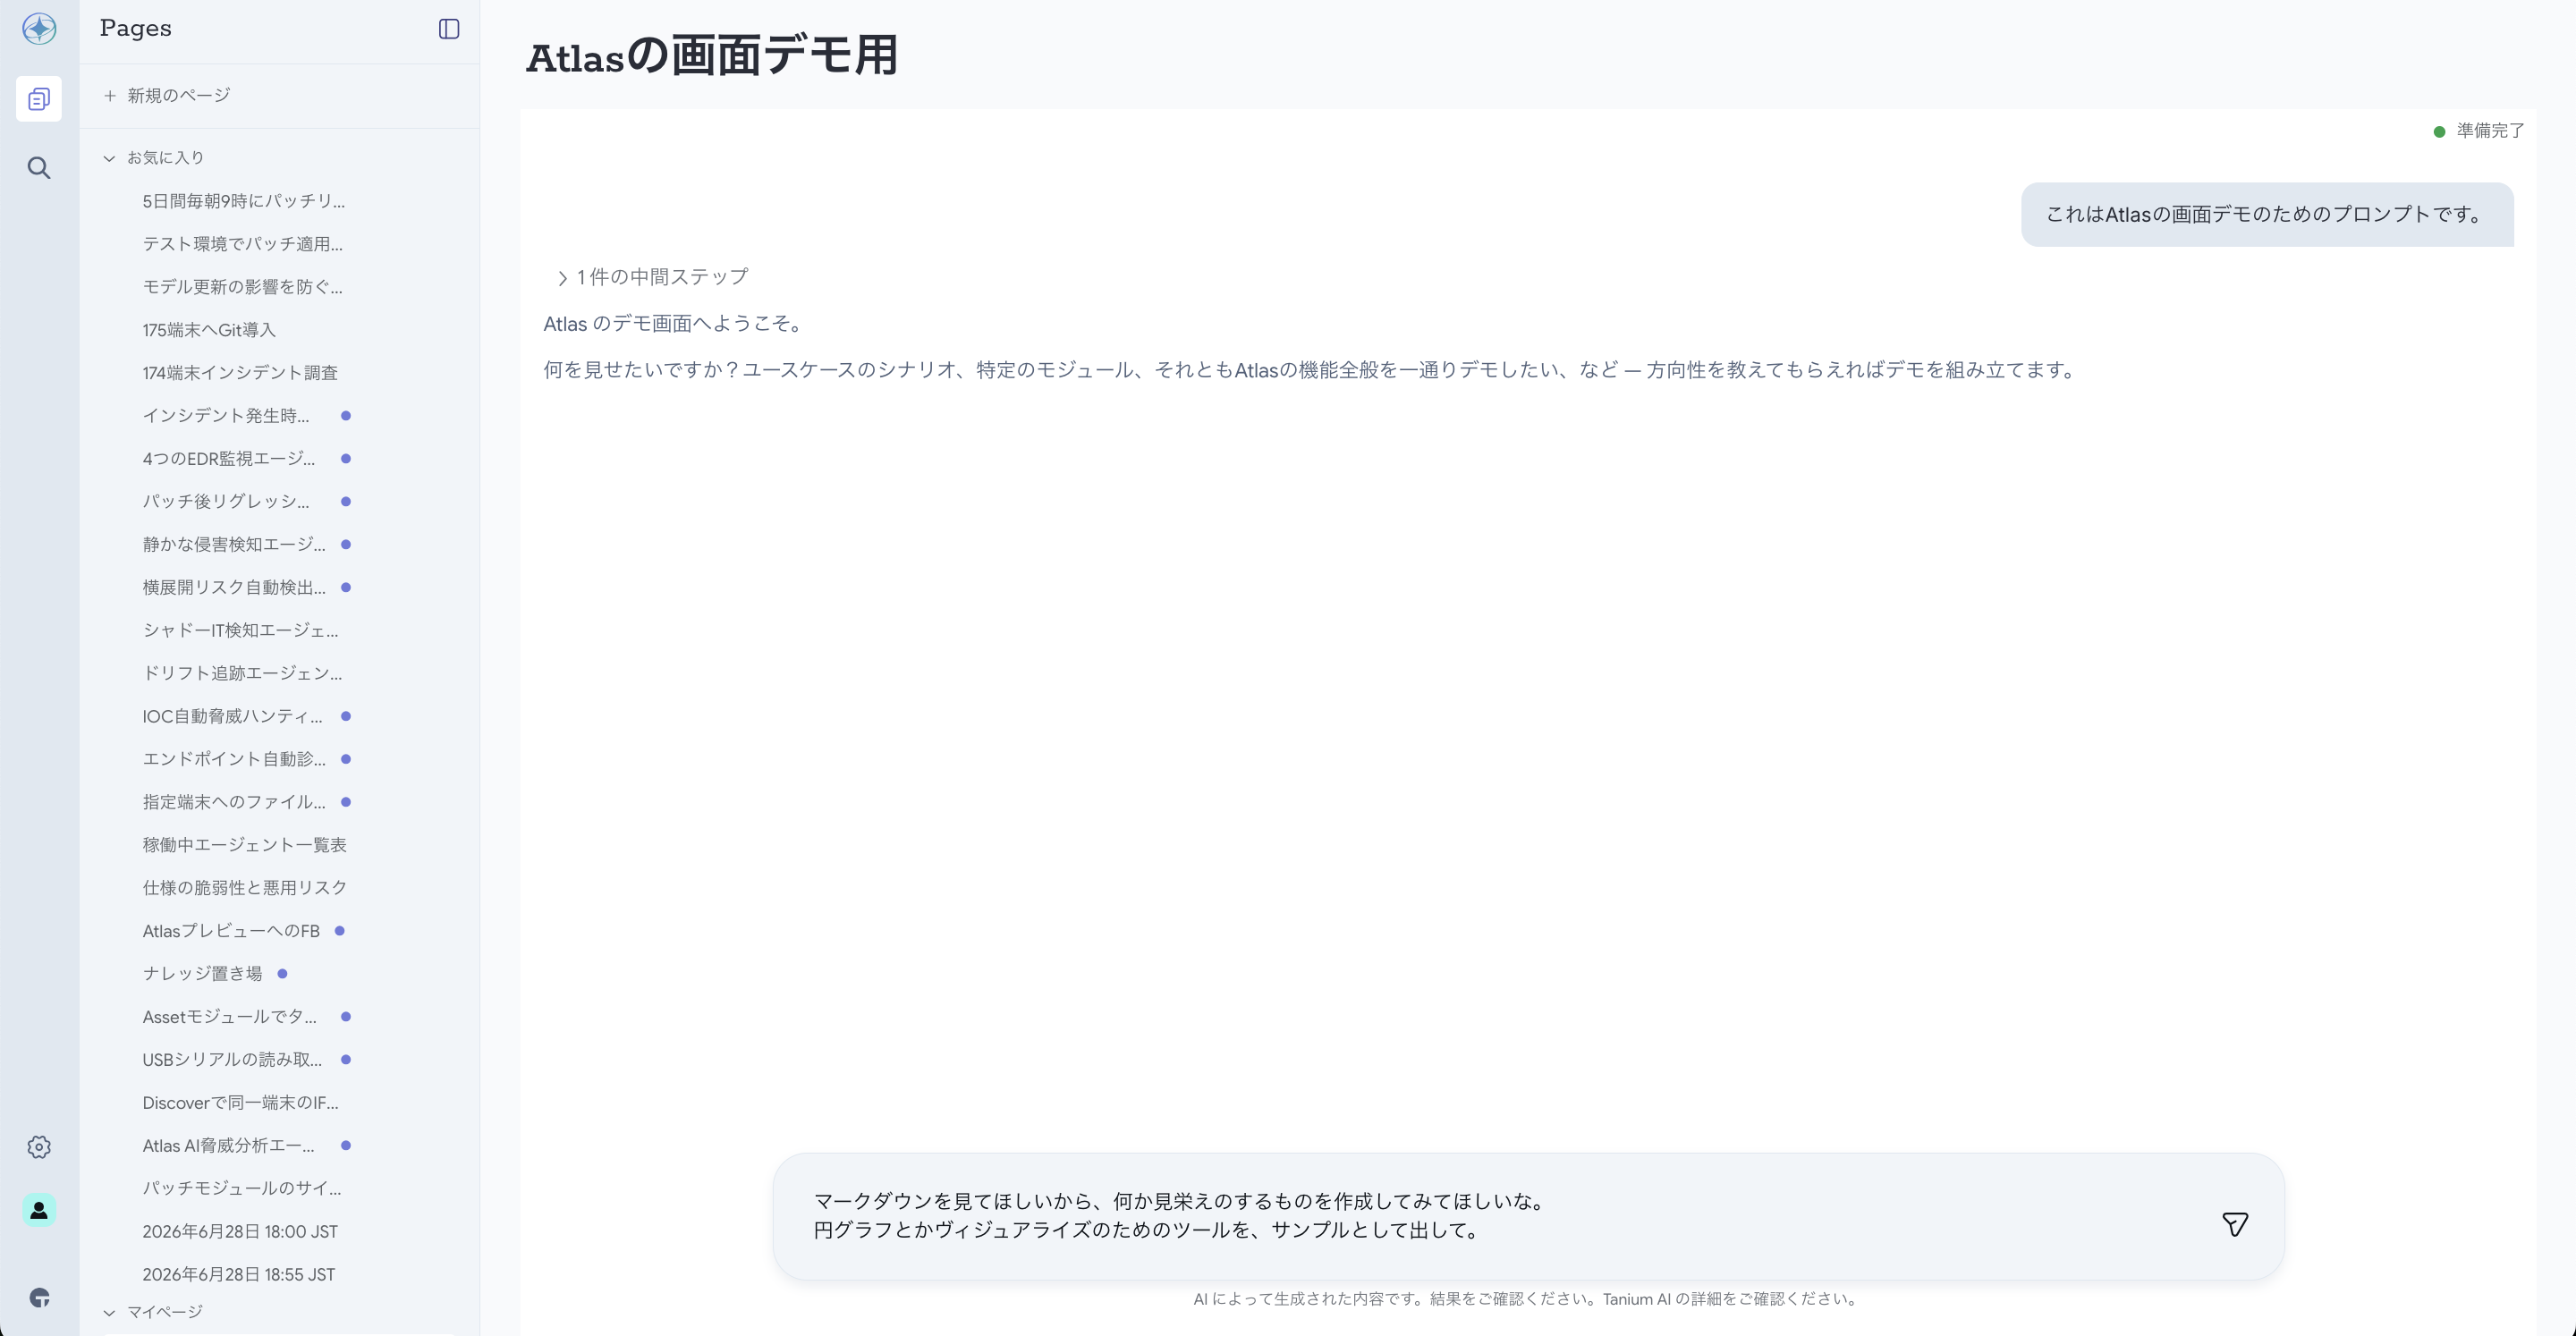Open page AtlasプレビューへのFB
The image size is (2576, 1336).
(231, 931)
